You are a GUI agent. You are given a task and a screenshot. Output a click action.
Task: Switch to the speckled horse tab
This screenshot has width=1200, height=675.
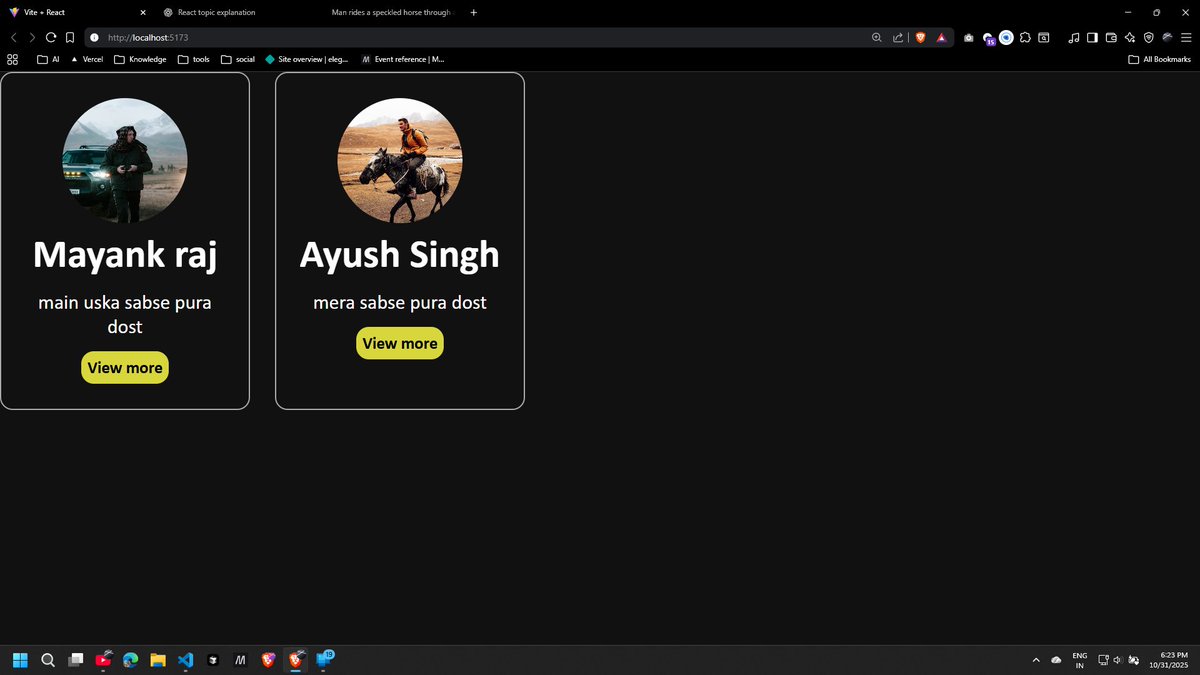coord(390,12)
